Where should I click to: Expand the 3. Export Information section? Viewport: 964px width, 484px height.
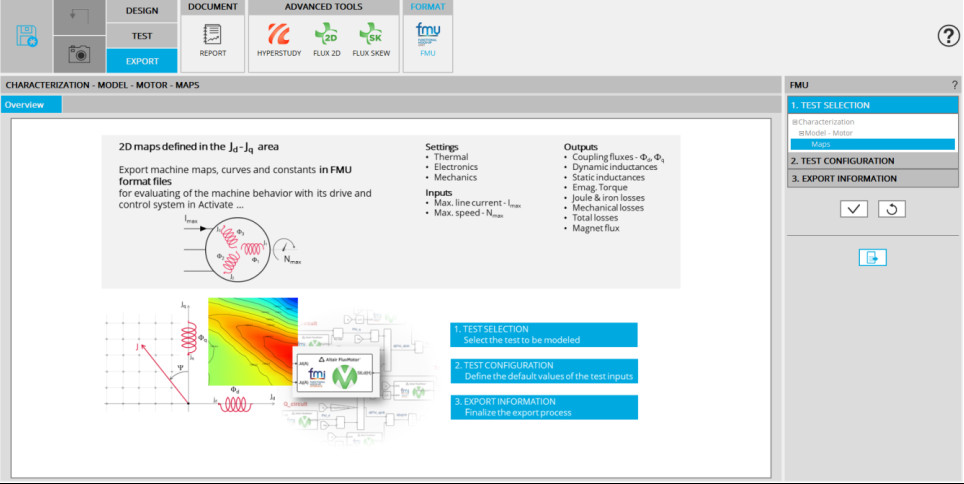(872, 179)
